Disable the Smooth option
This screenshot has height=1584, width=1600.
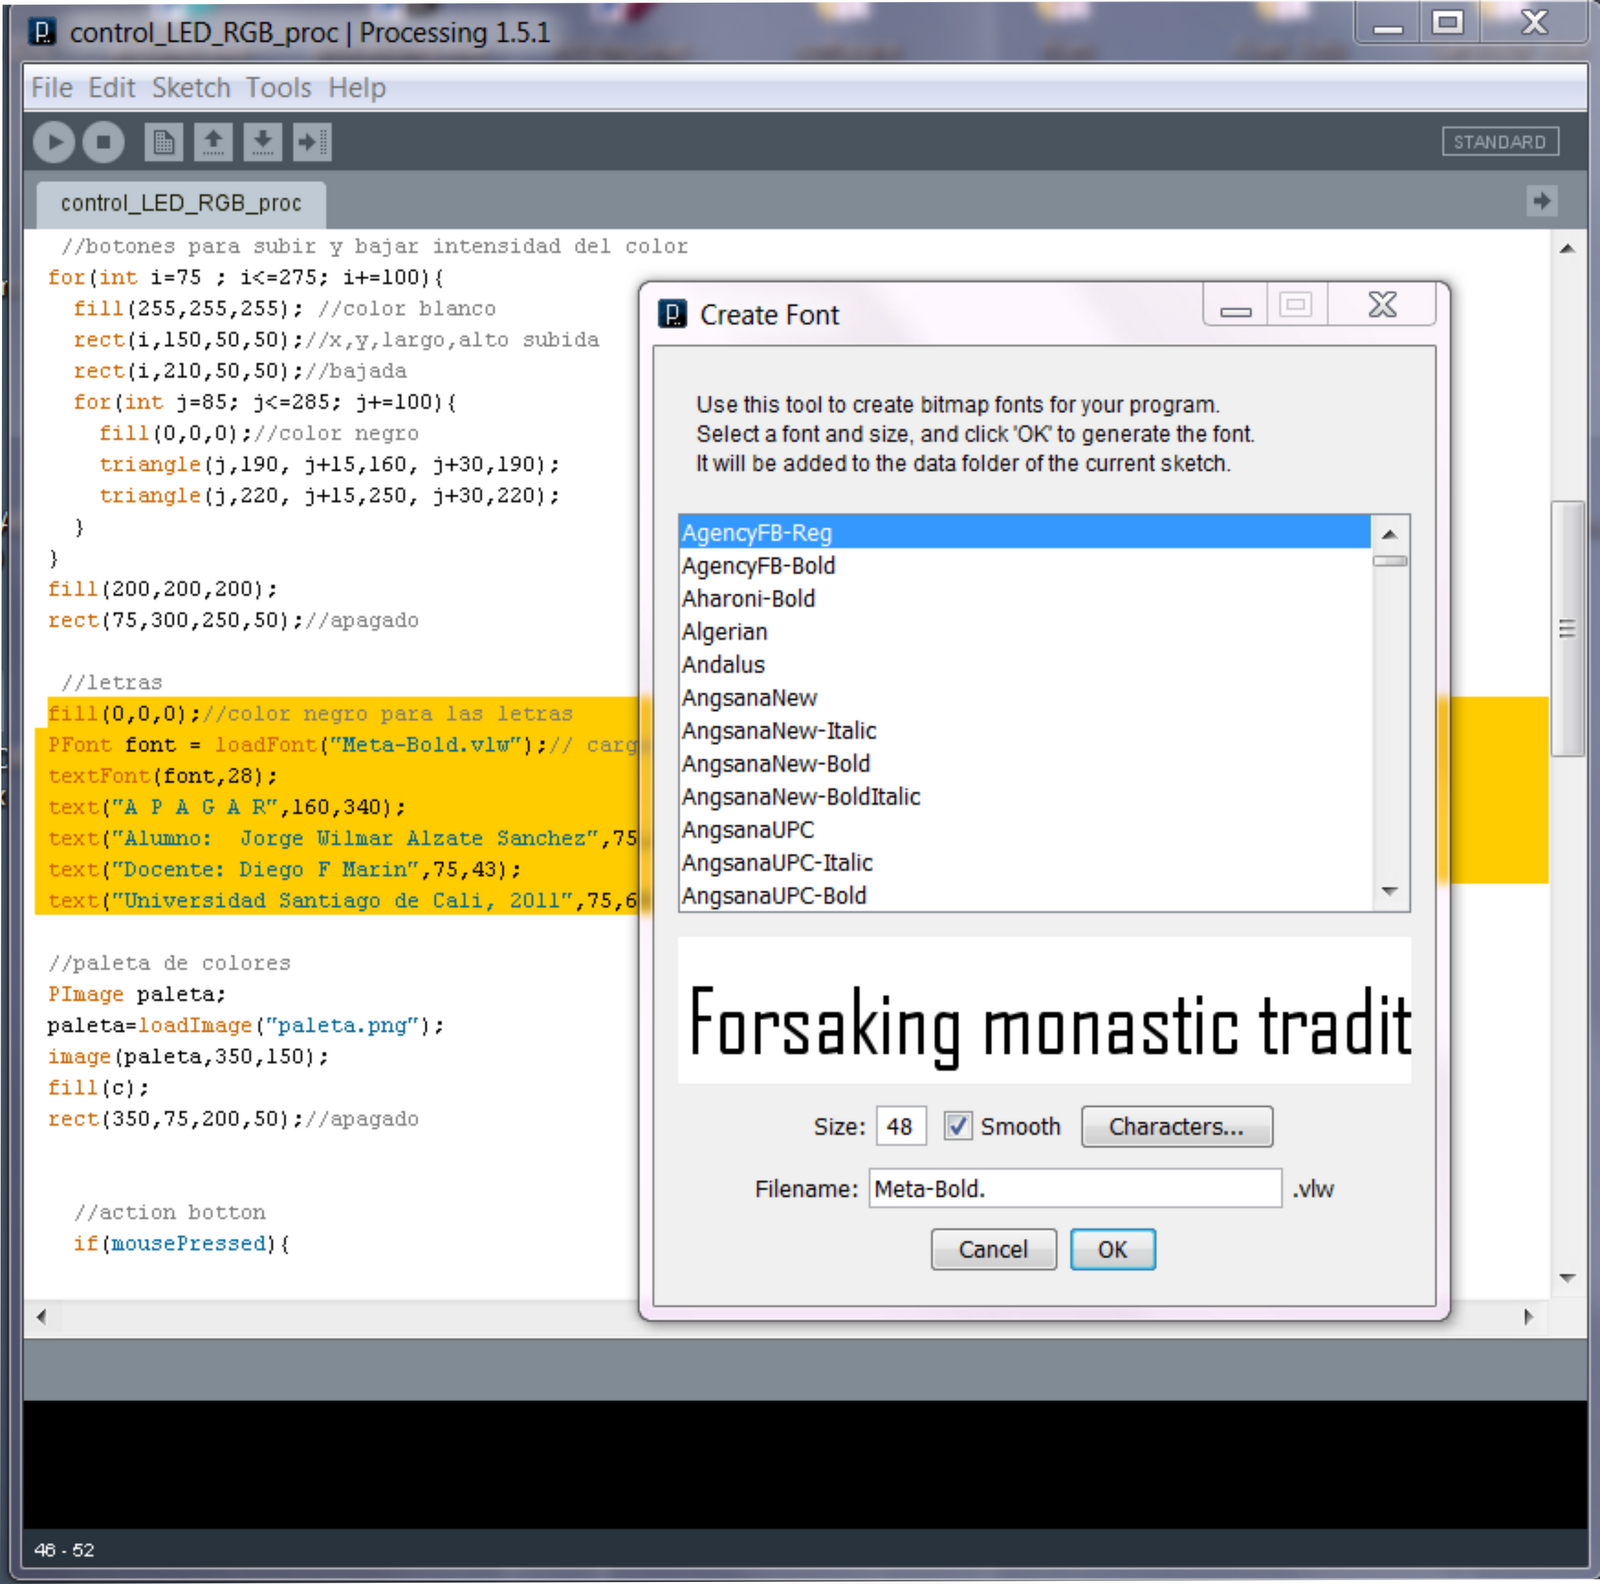click(958, 1126)
